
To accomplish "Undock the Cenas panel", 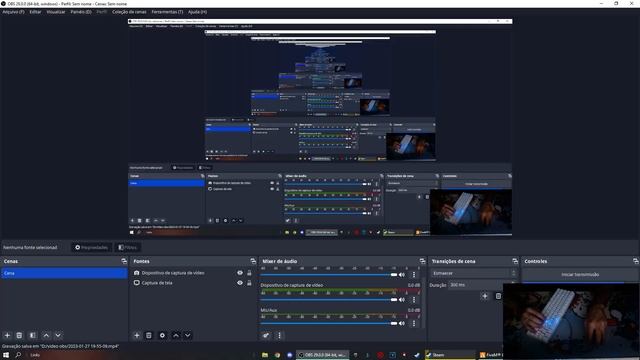I will [x=124, y=261].
